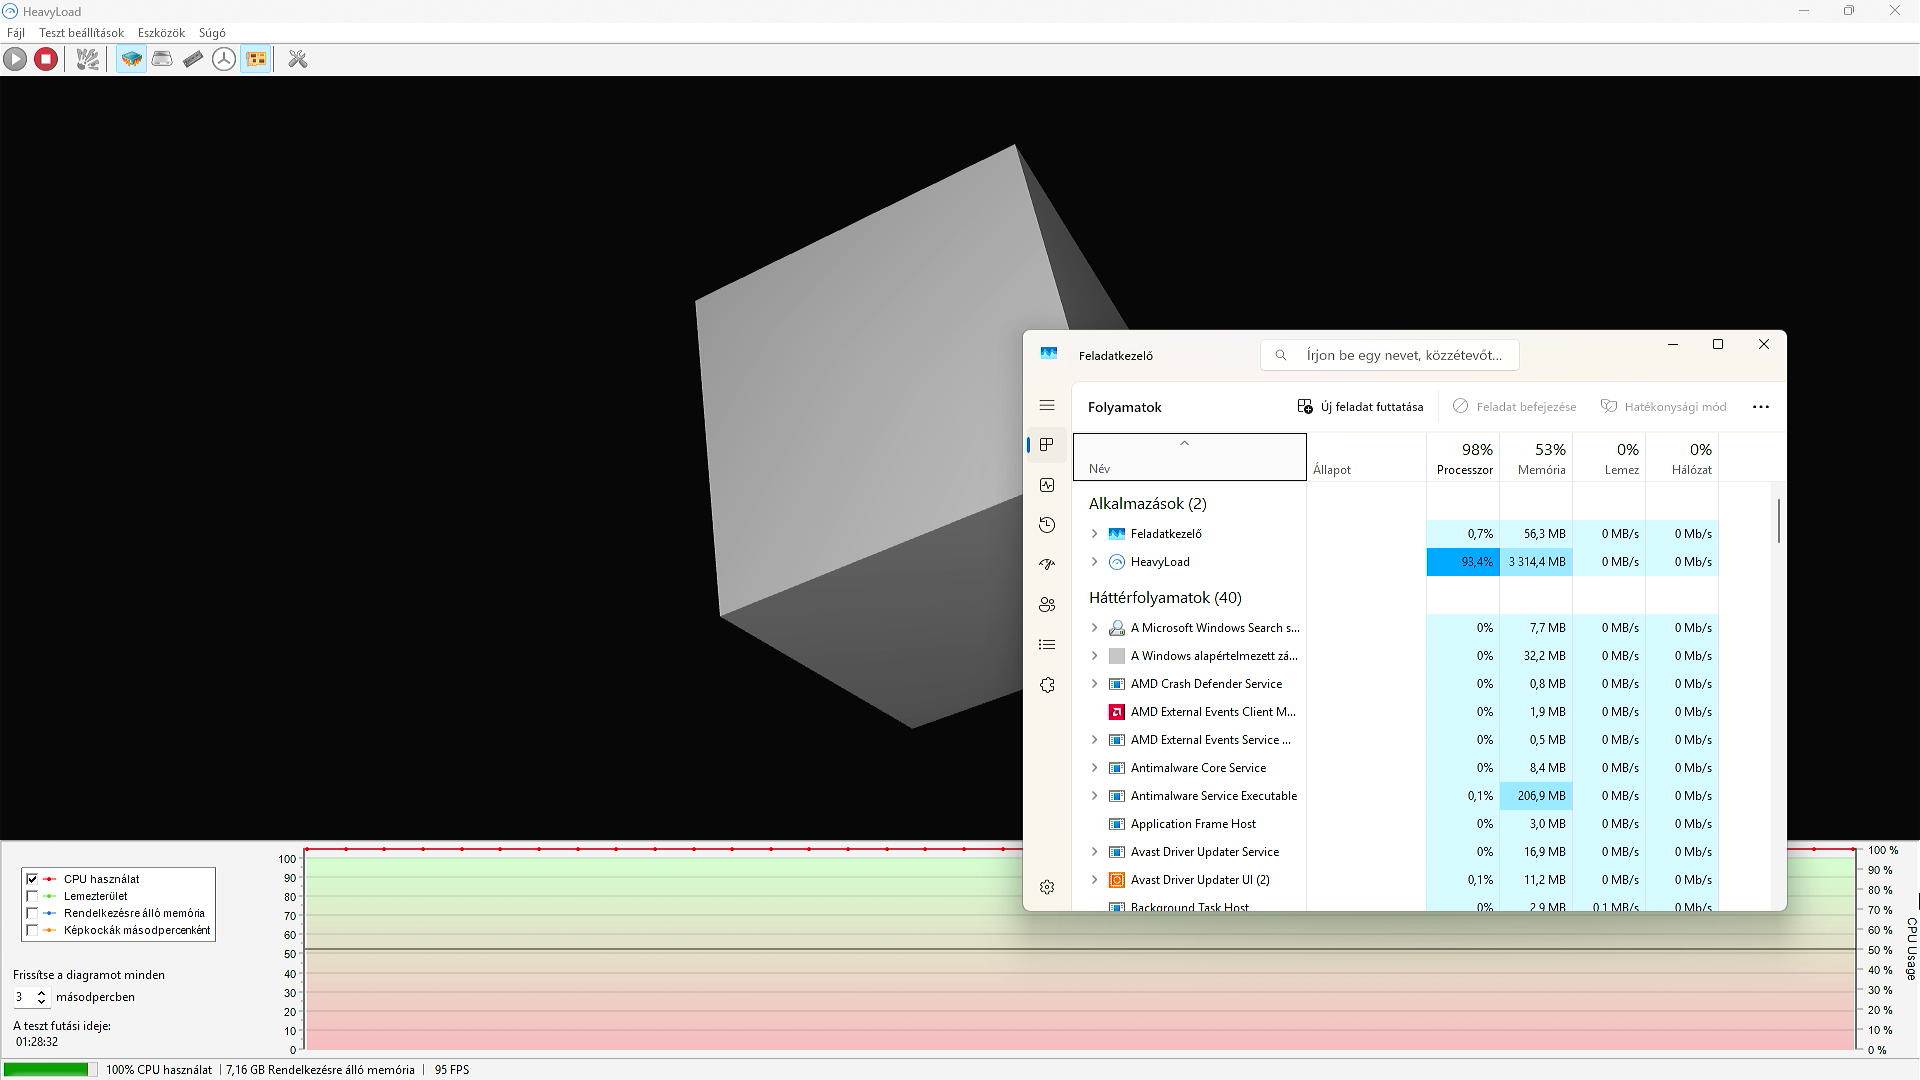Check the Lemezterület checkbox

32,896
